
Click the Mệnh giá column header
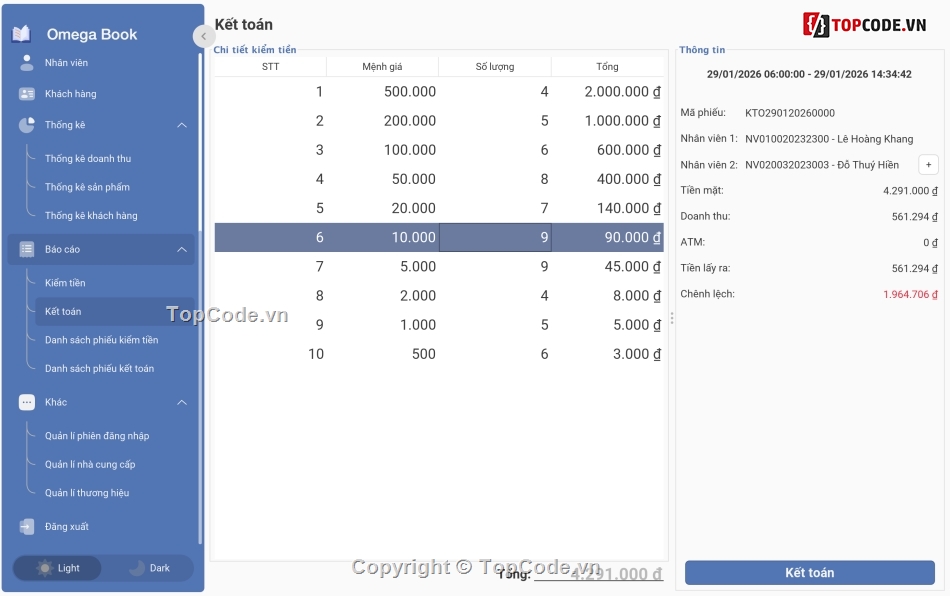(382, 67)
